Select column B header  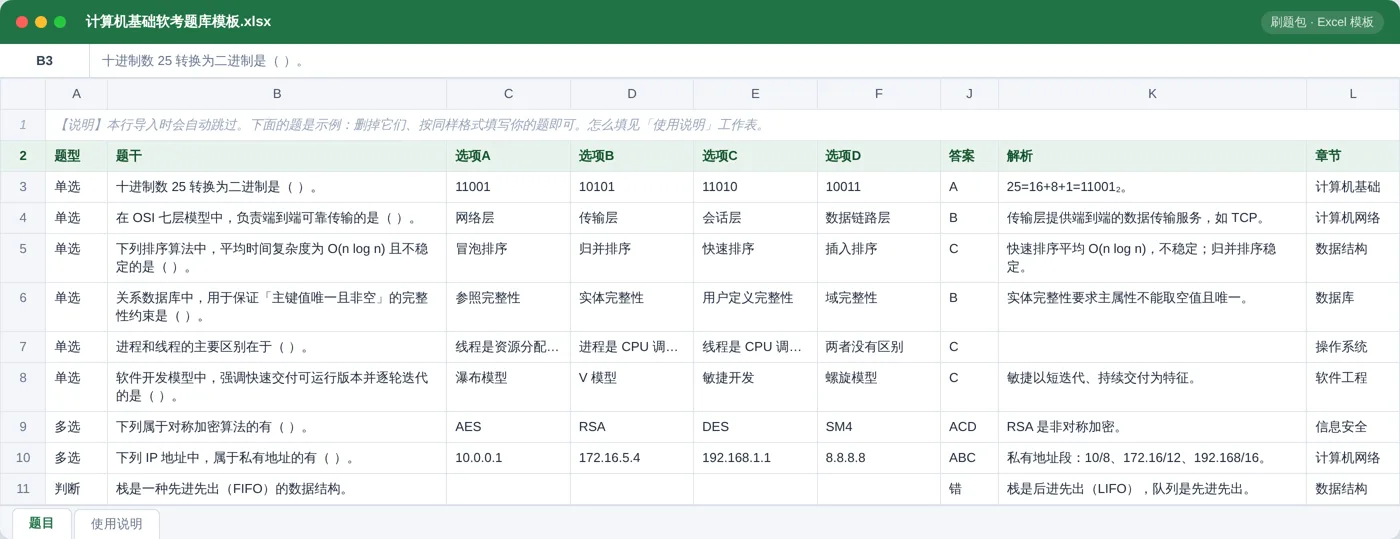[277, 94]
